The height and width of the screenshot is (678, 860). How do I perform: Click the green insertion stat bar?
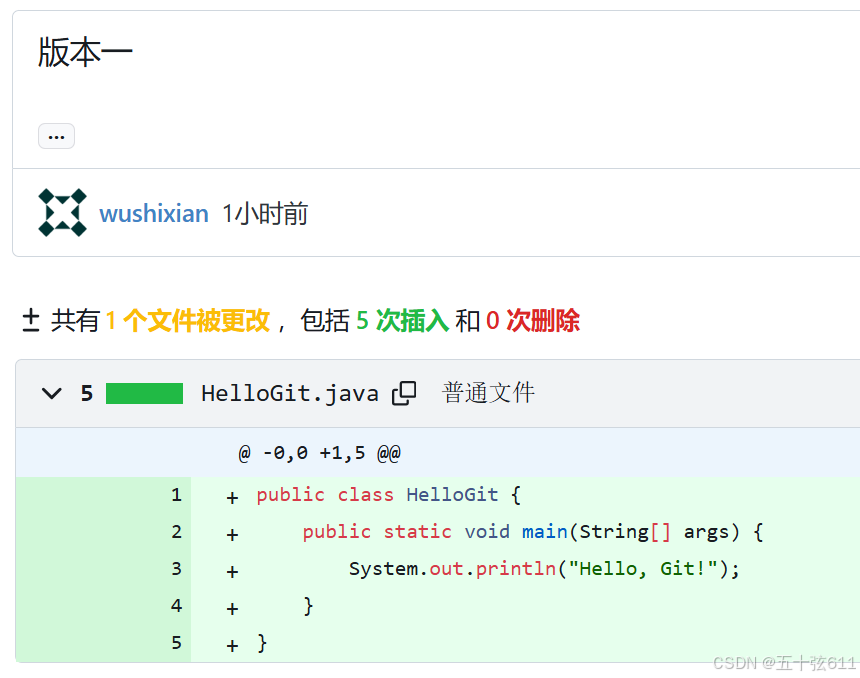click(x=144, y=393)
